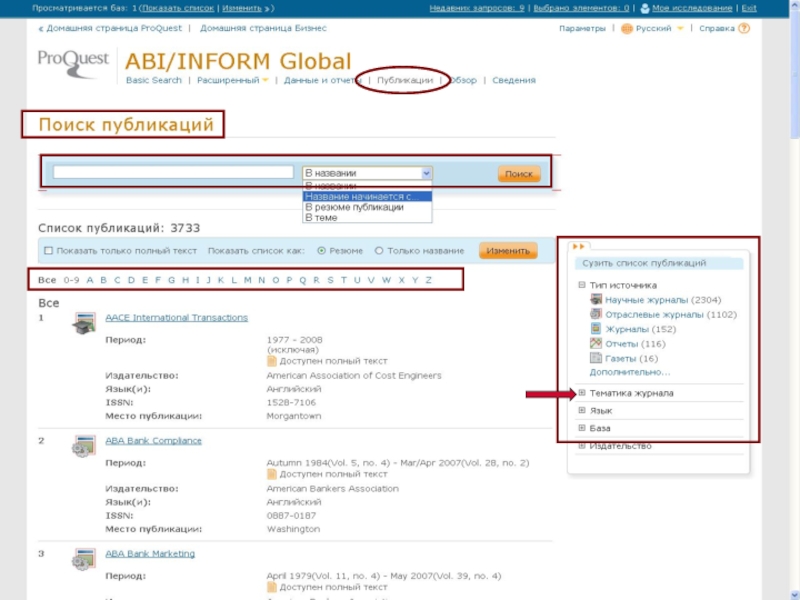
Task: Click the publication search text field
Action: (x=173, y=172)
